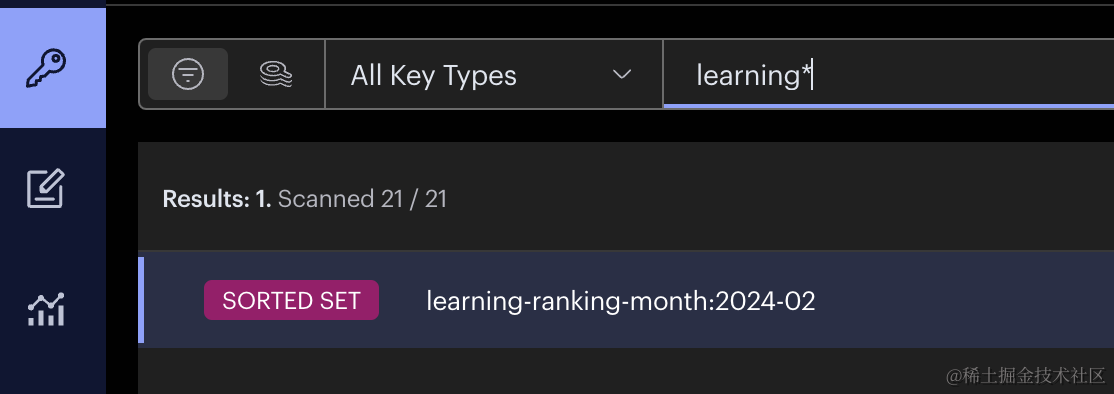
Task: Open Analysis Tools bar chart icon
Action: (46, 310)
